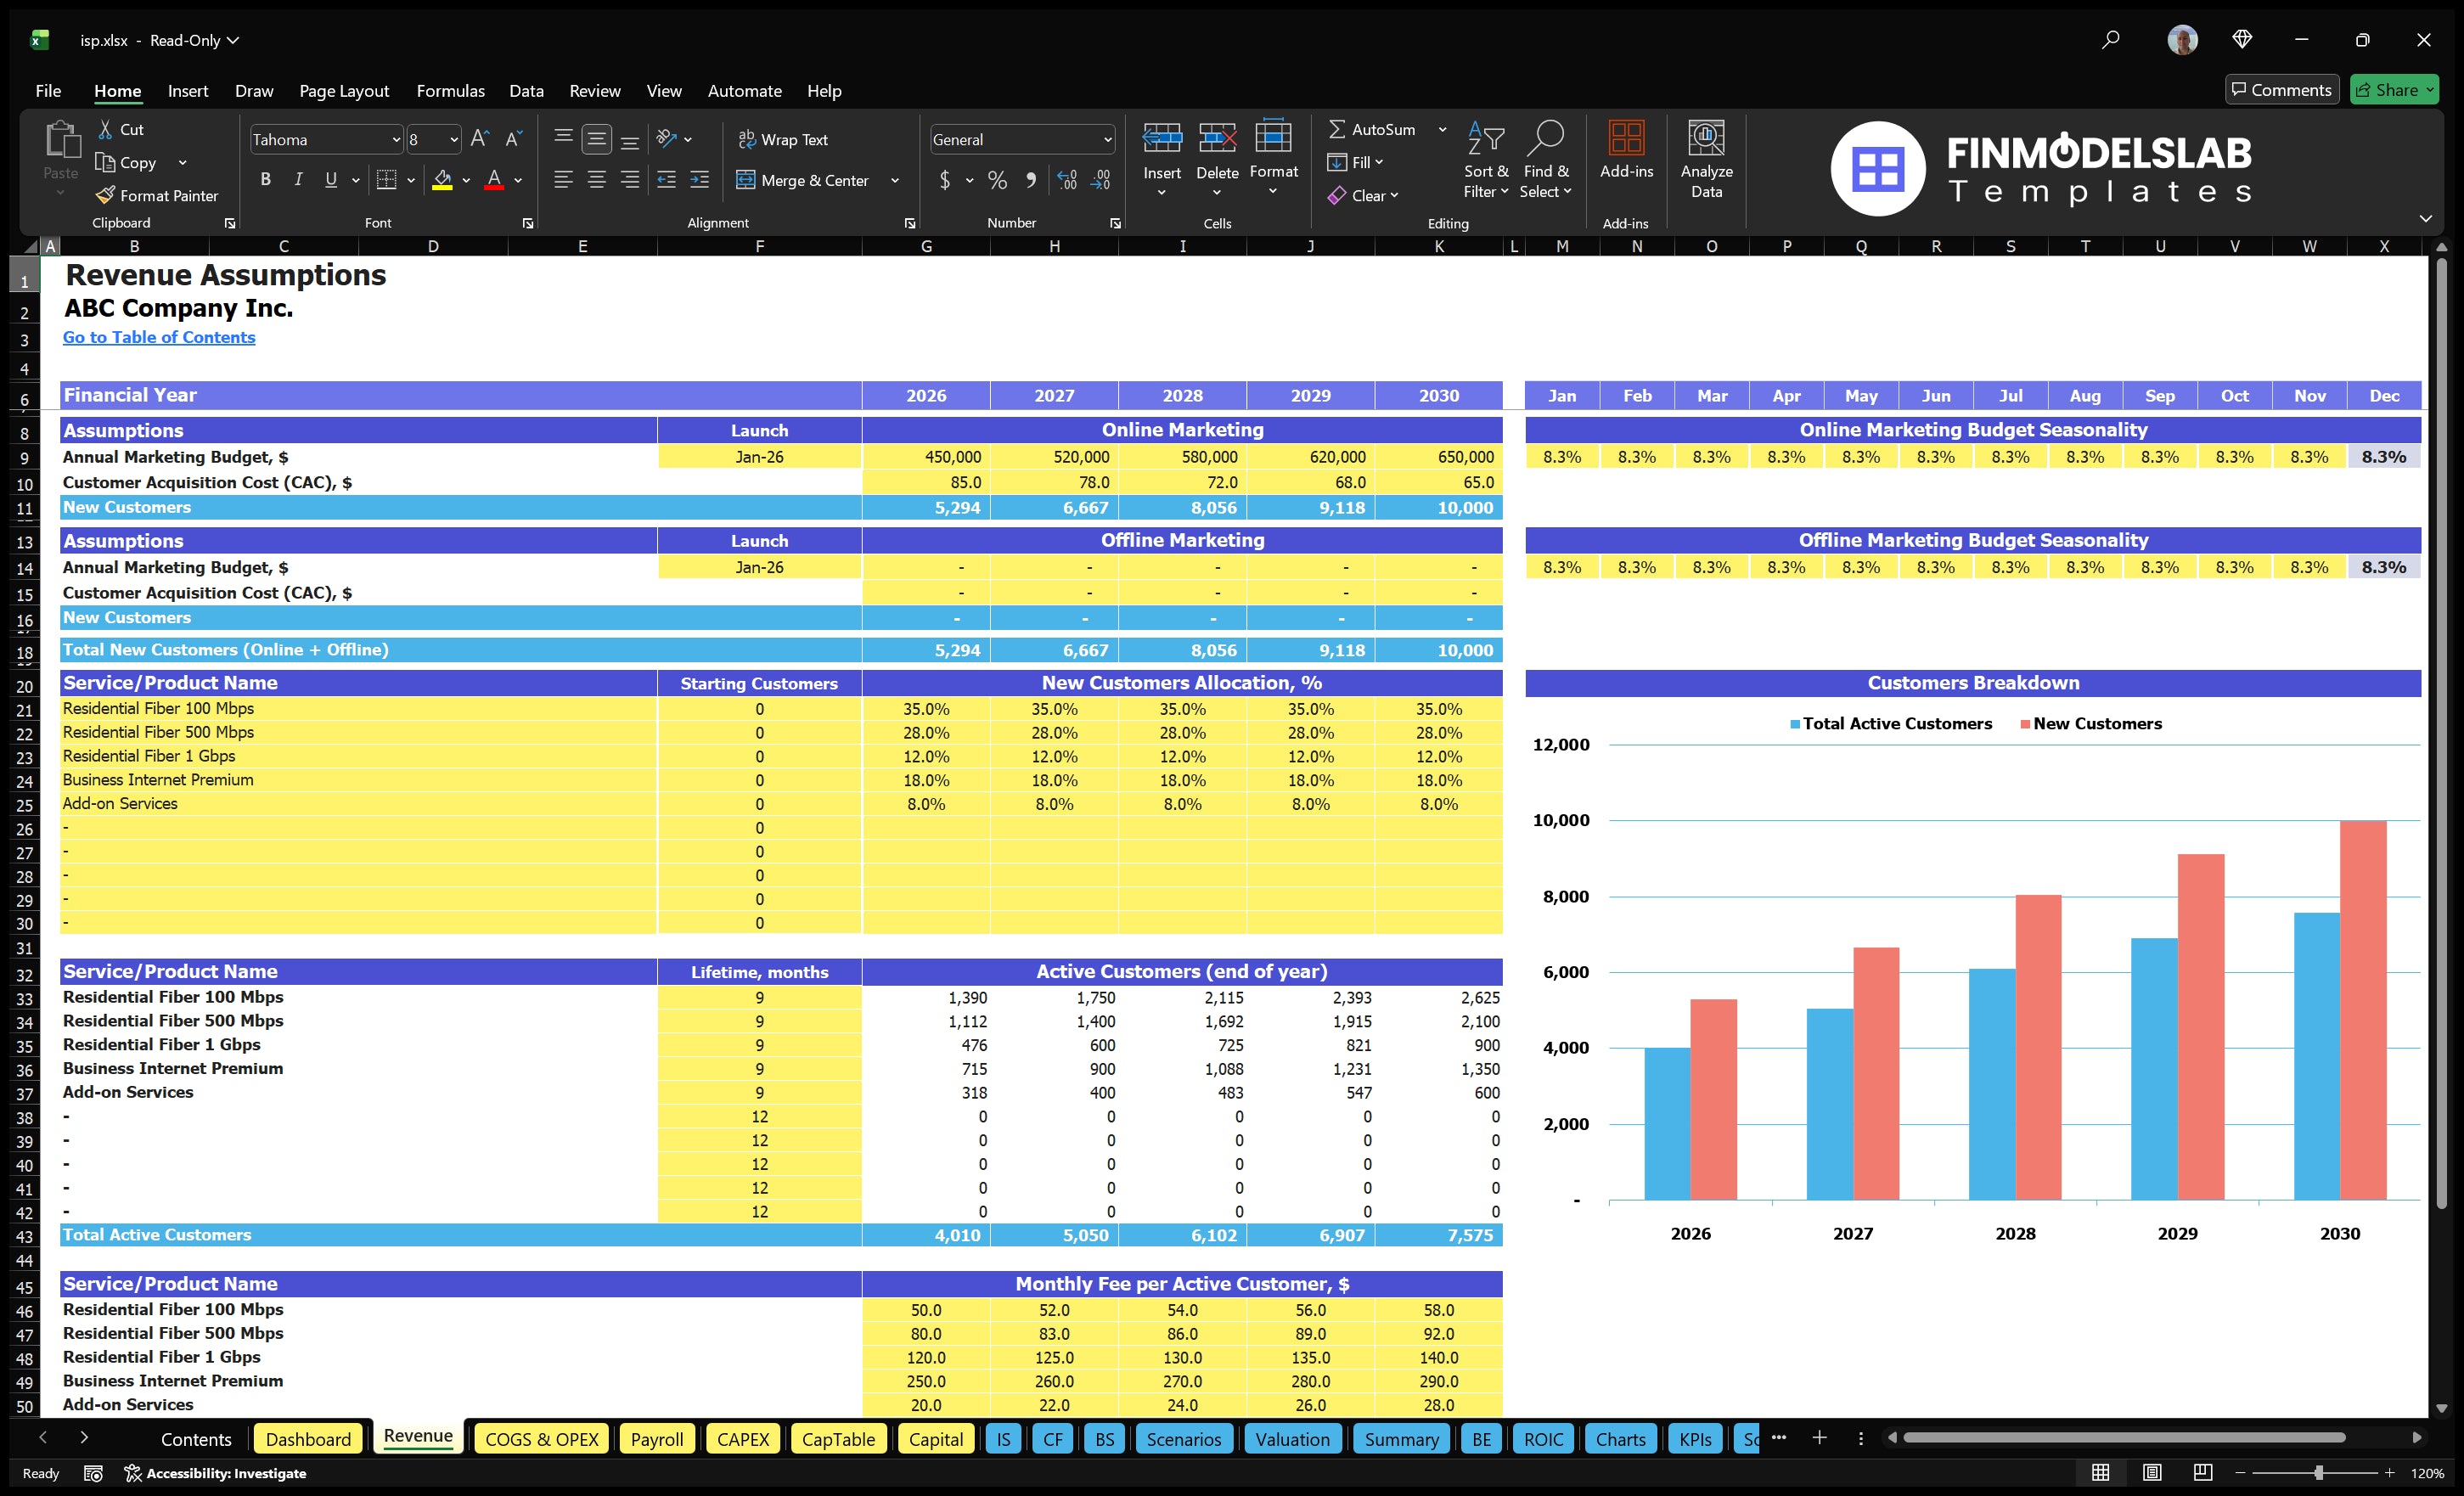Image resolution: width=2464 pixels, height=1496 pixels.
Task: Toggle bold formatting
Action: coord(265,180)
